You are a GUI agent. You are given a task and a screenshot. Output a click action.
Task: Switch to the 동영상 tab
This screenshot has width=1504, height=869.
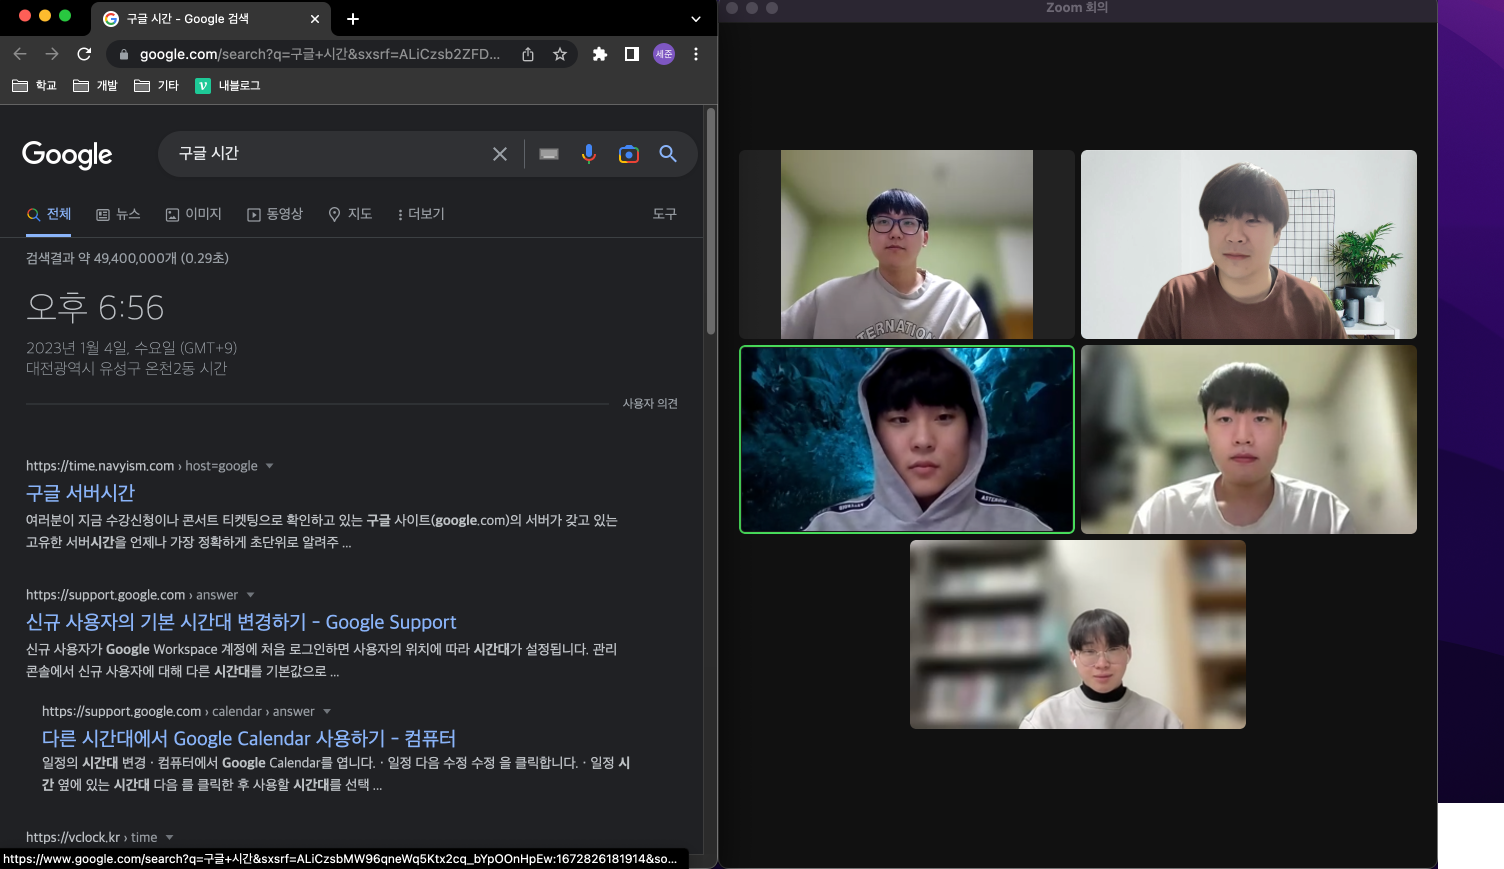(x=275, y=214)
